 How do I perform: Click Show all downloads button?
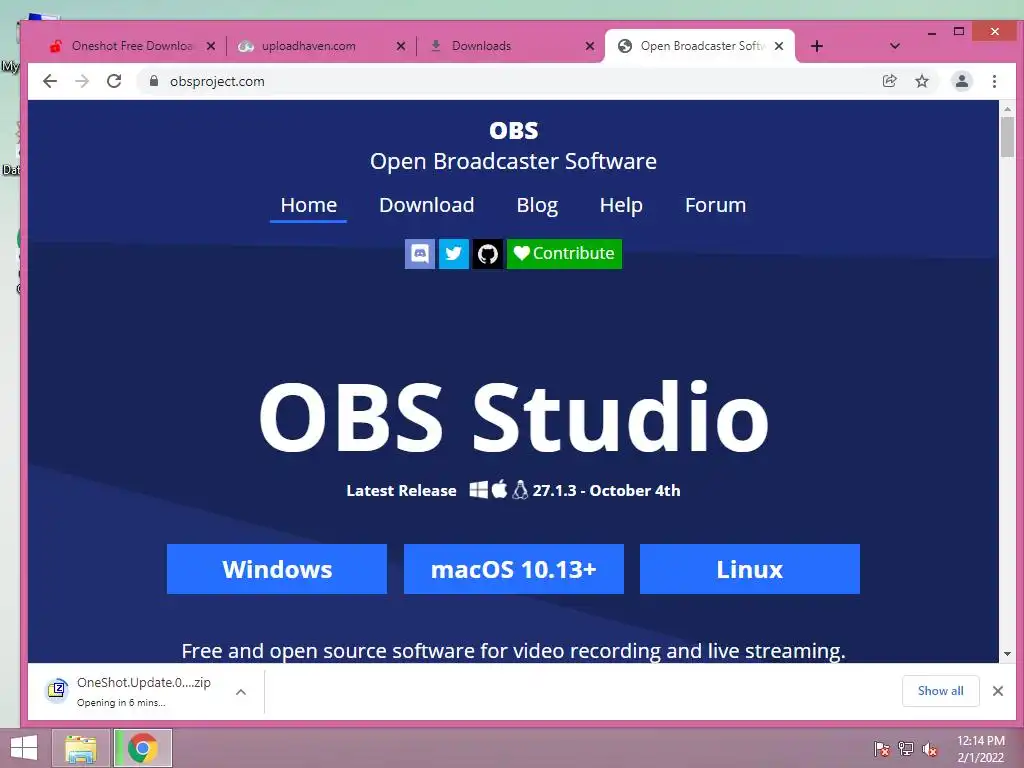[x=940, y=691]
